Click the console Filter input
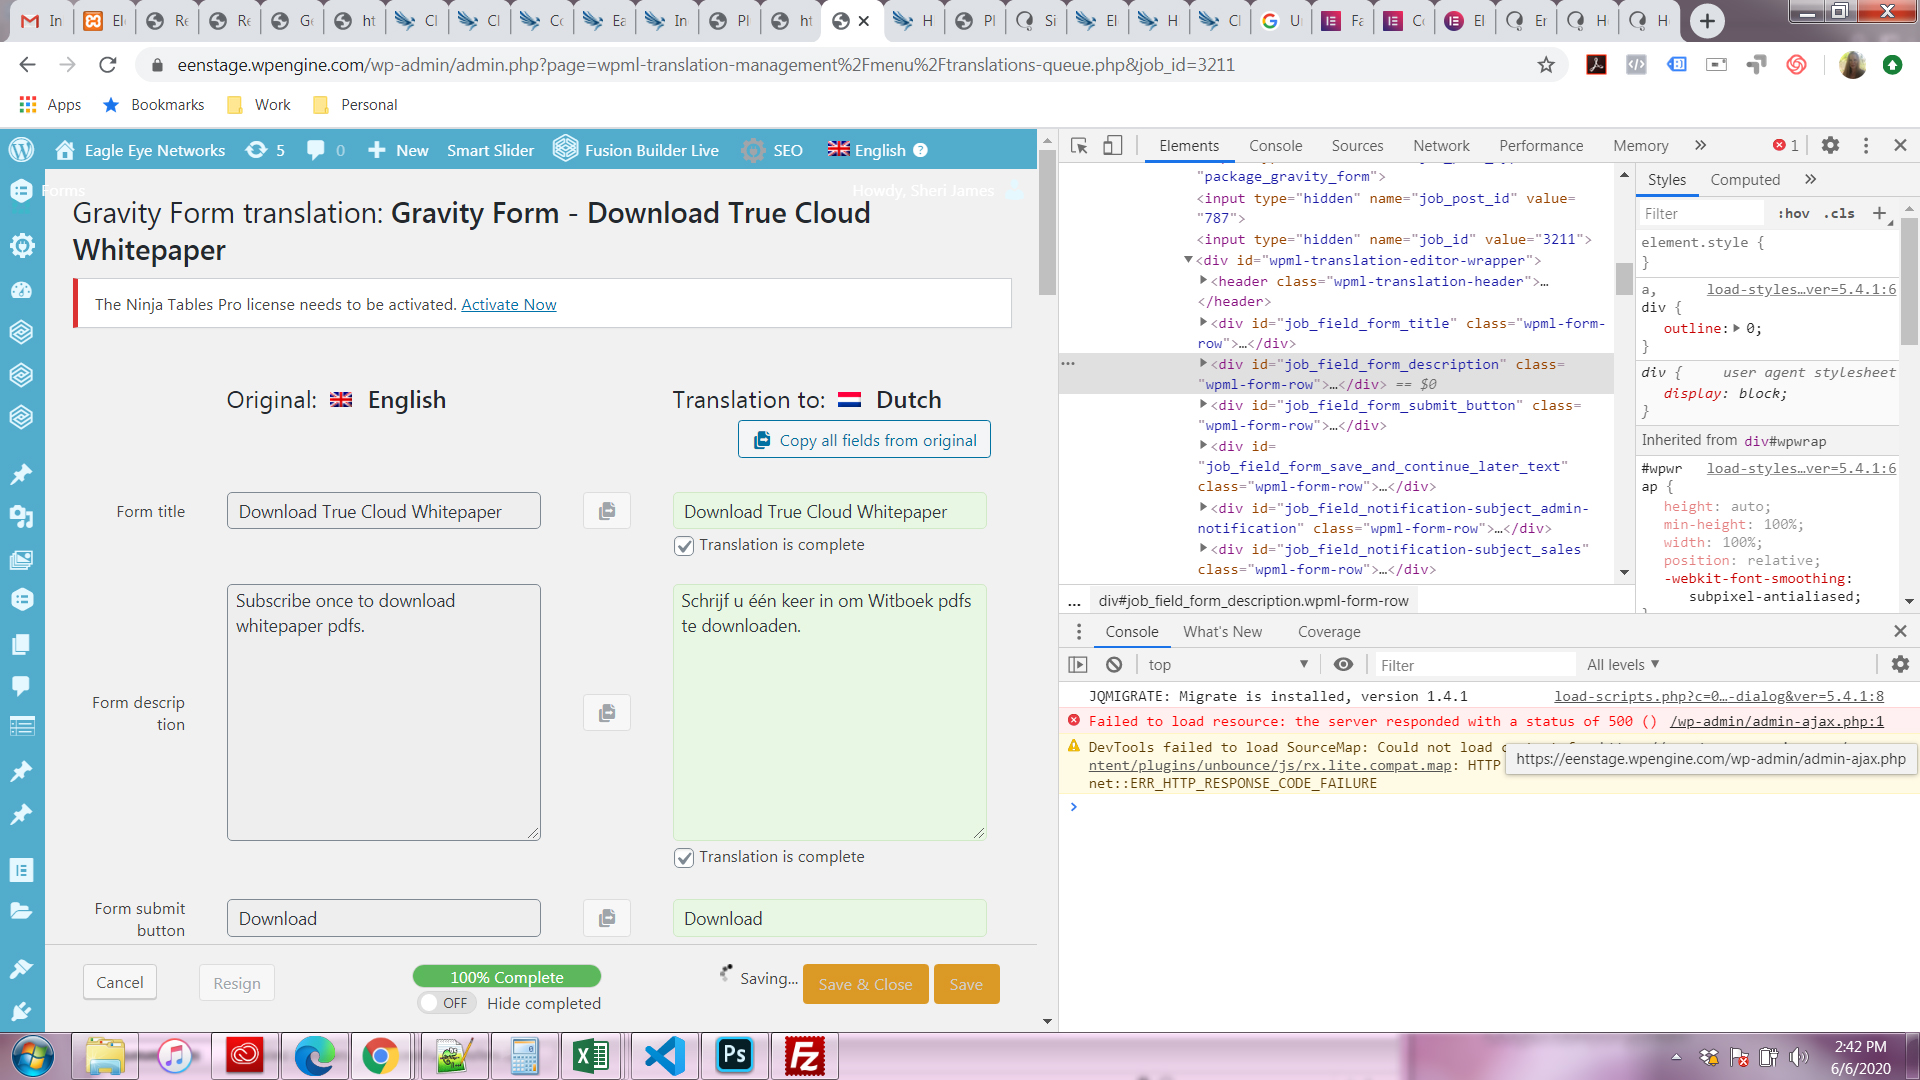 click(x=1474, y=665)
